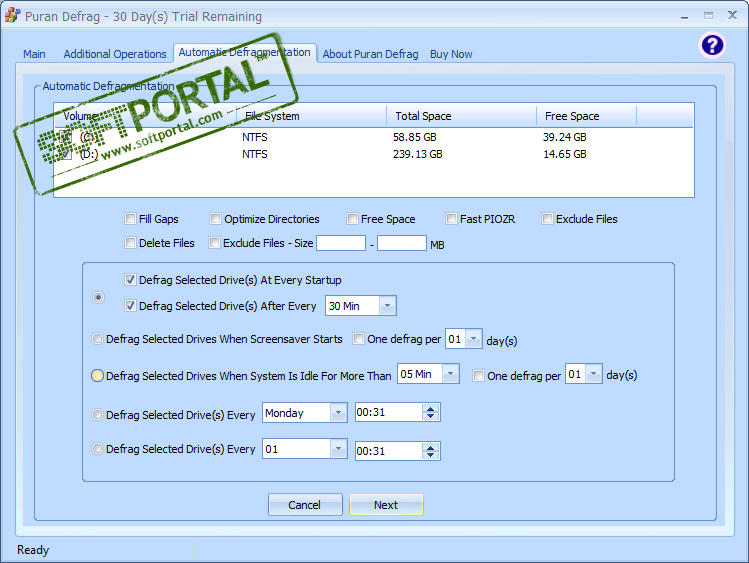Select the monthly day 01 schedule radio button

click(97, 449)
